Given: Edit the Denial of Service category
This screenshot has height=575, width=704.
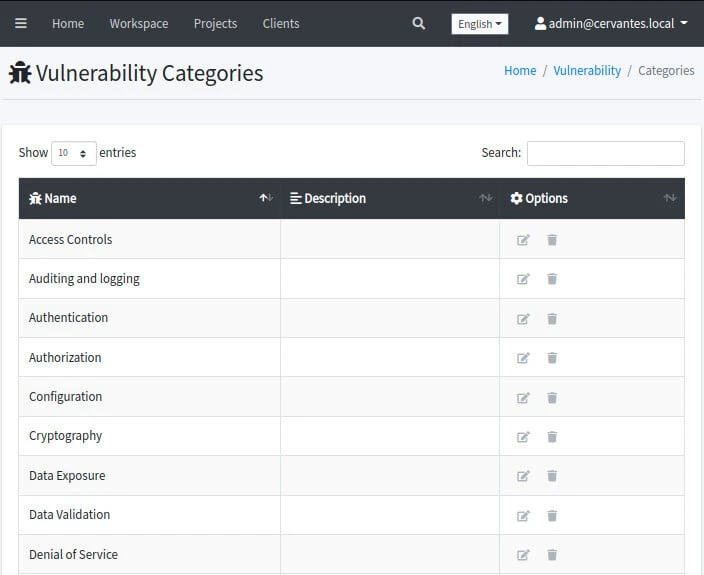Looking at the screenshot, I should pyautogui.click(x=523, y=555).
